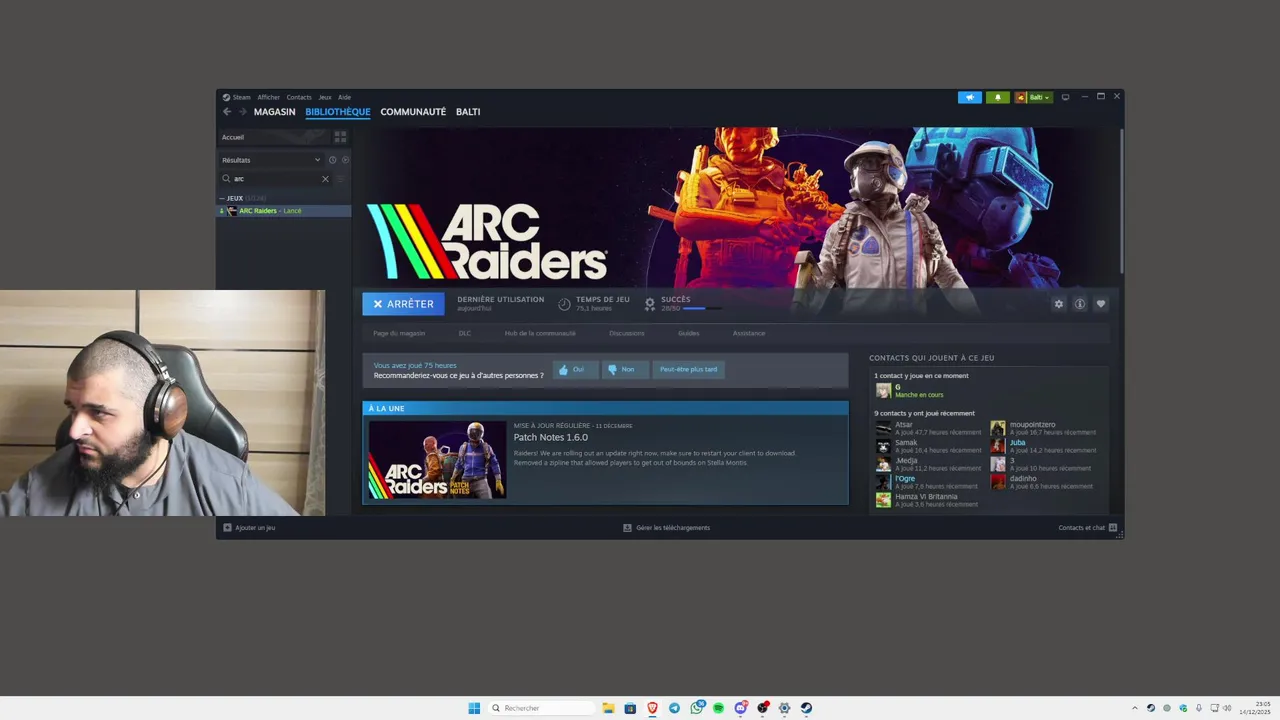Open Contacts et chat panel
1280x720 pixels.
(x=1088, y=528)
